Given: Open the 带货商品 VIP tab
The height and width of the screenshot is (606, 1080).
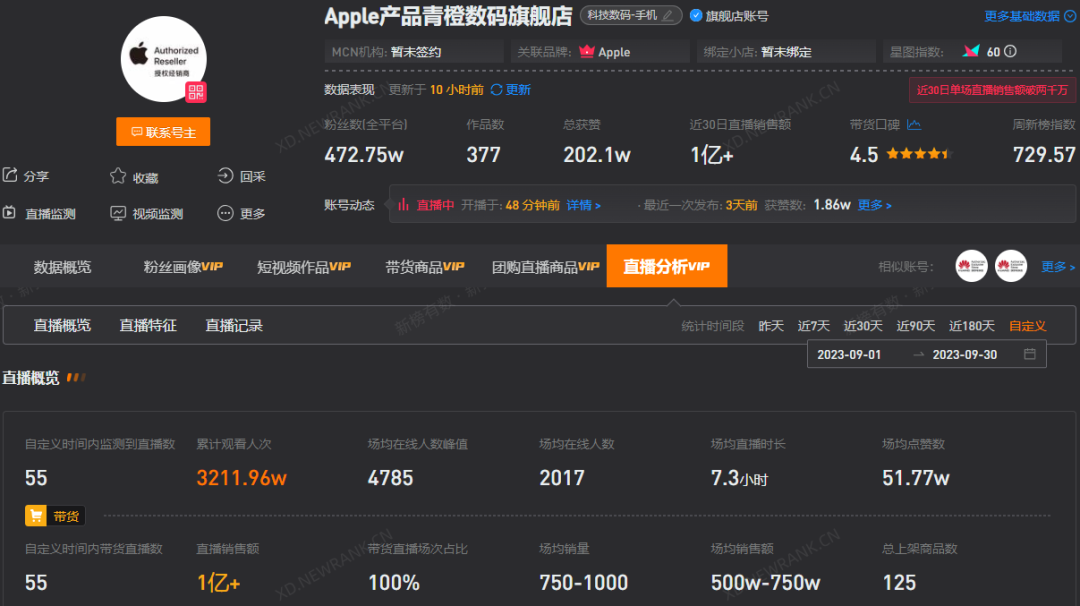Looking at the screenshot, I should coord(425,267).
